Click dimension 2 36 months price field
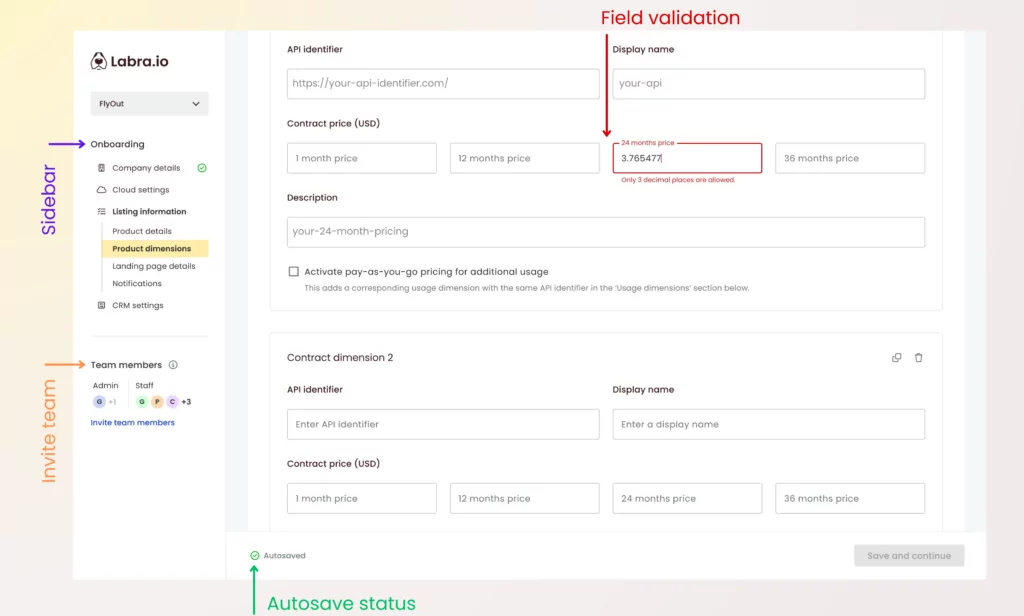 850,498
